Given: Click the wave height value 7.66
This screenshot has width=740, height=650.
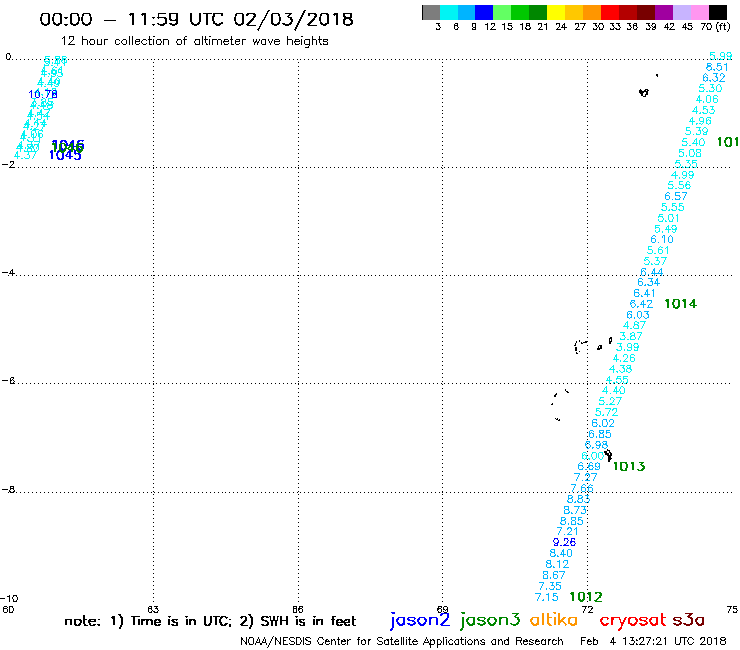Looking at the screenshot, I should 582,488.
